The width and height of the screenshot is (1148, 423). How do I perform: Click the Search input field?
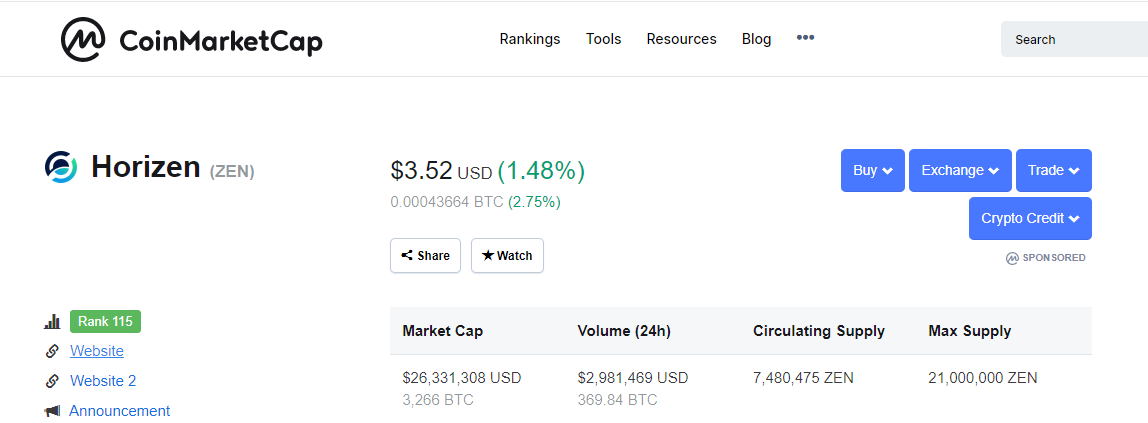(x=1075, y=40)
